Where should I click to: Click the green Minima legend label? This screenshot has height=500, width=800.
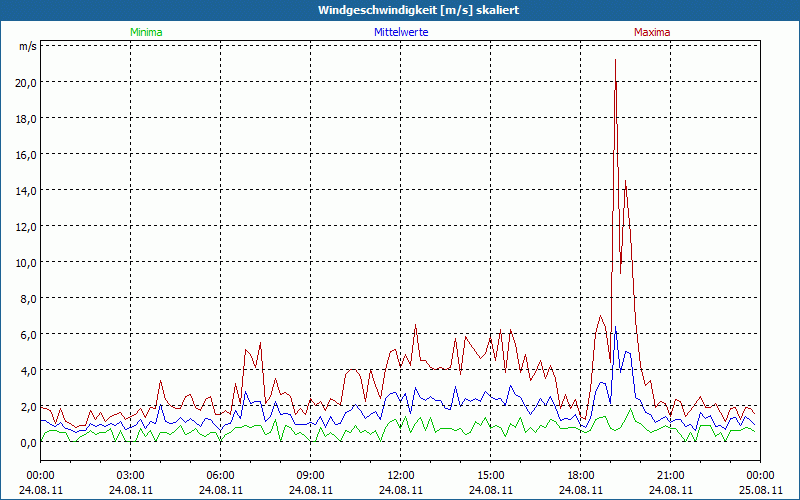tap(146, 32)
